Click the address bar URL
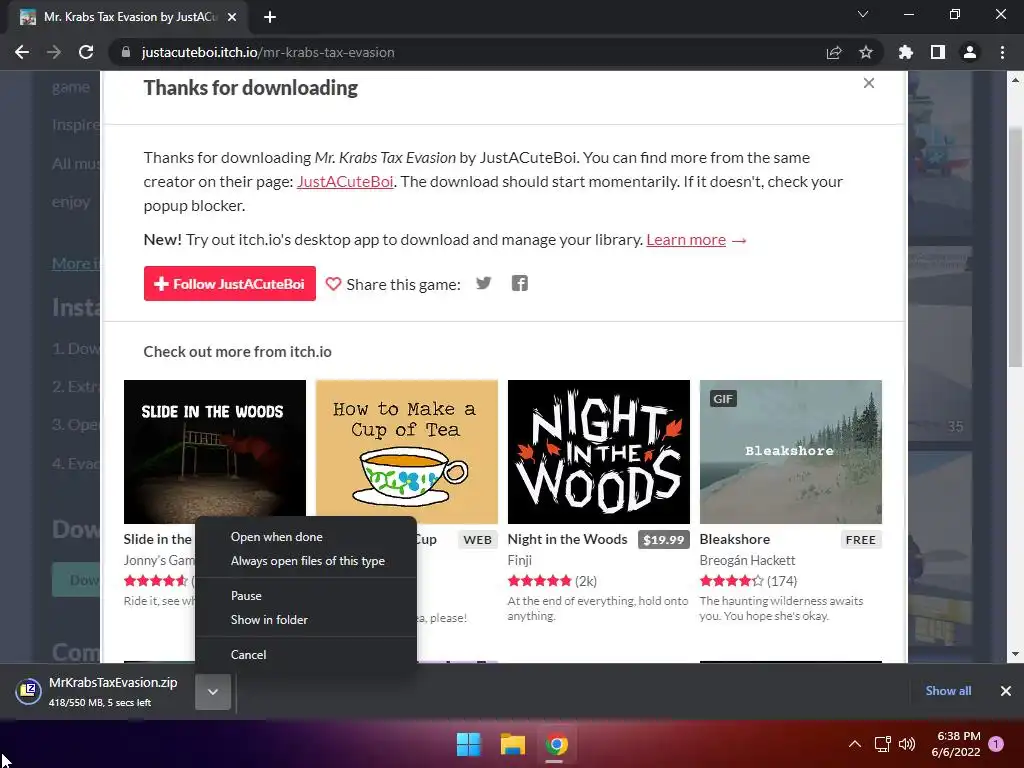 point(268,52)
